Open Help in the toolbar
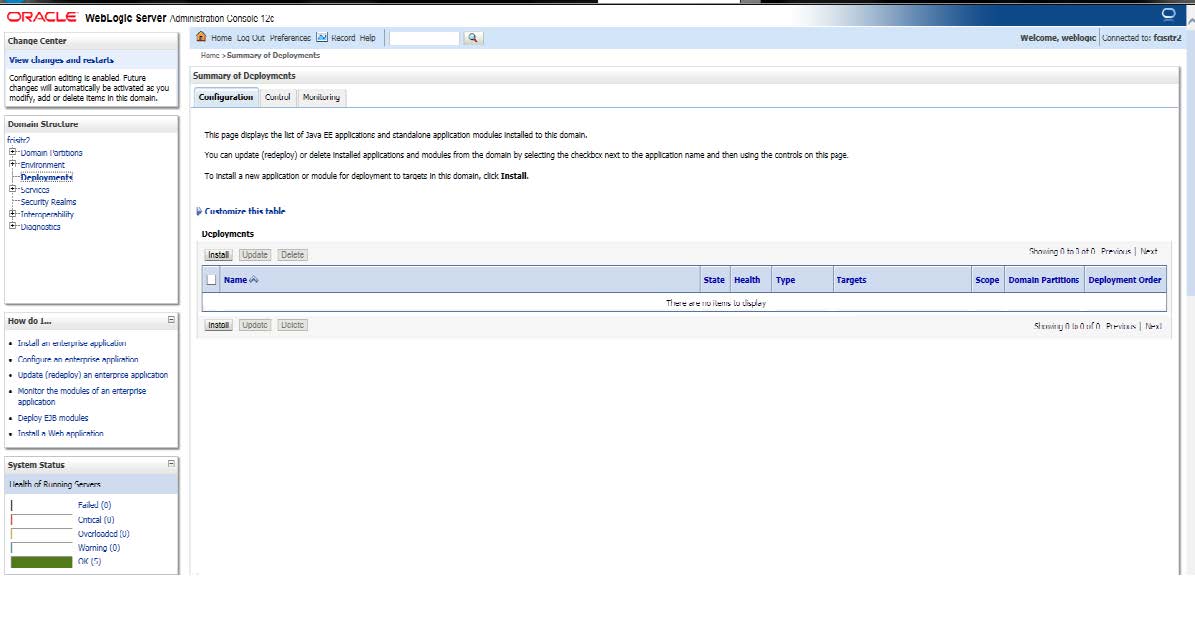Viewport: 1195px width, 620px height. click(367, 37)
